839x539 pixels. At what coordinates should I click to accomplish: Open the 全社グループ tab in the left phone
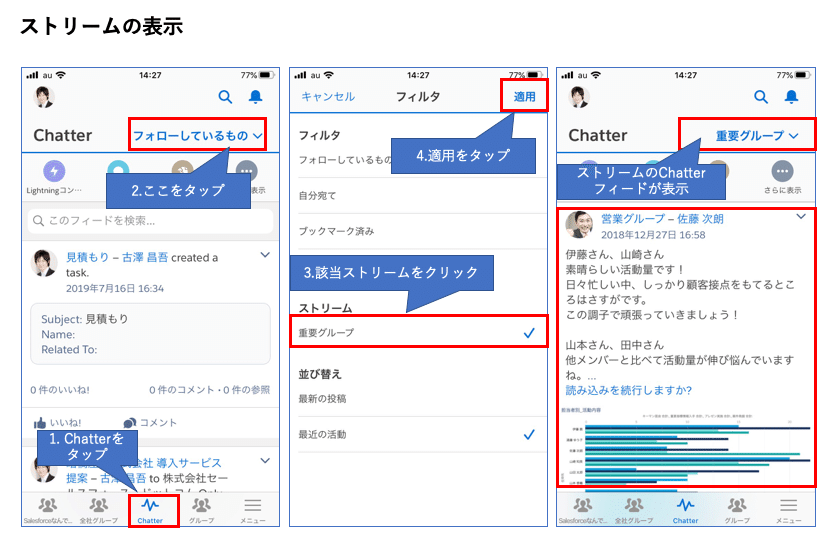(98, 511)
